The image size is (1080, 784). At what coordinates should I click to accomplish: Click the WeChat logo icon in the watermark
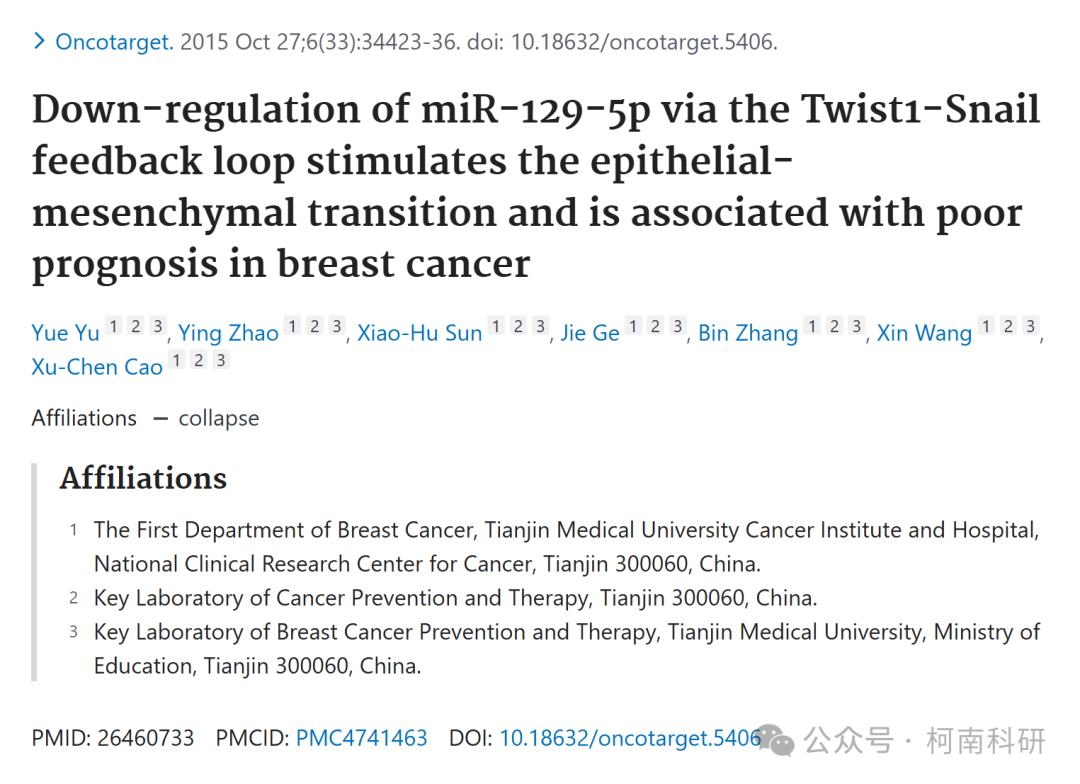775,741
